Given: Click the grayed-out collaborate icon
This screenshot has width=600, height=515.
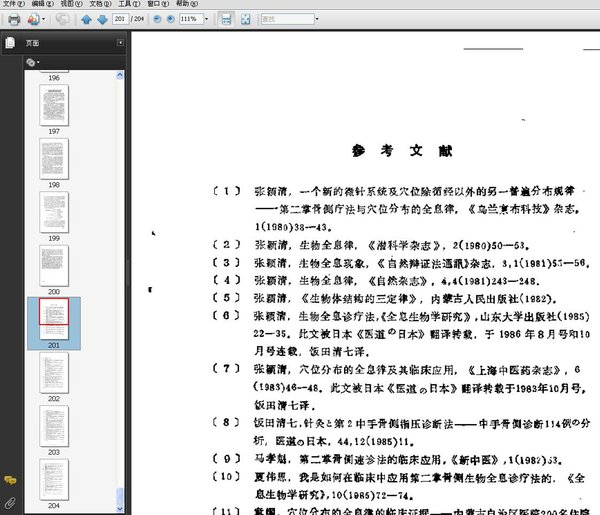Looking at the screenshot, I should point(62,19).
